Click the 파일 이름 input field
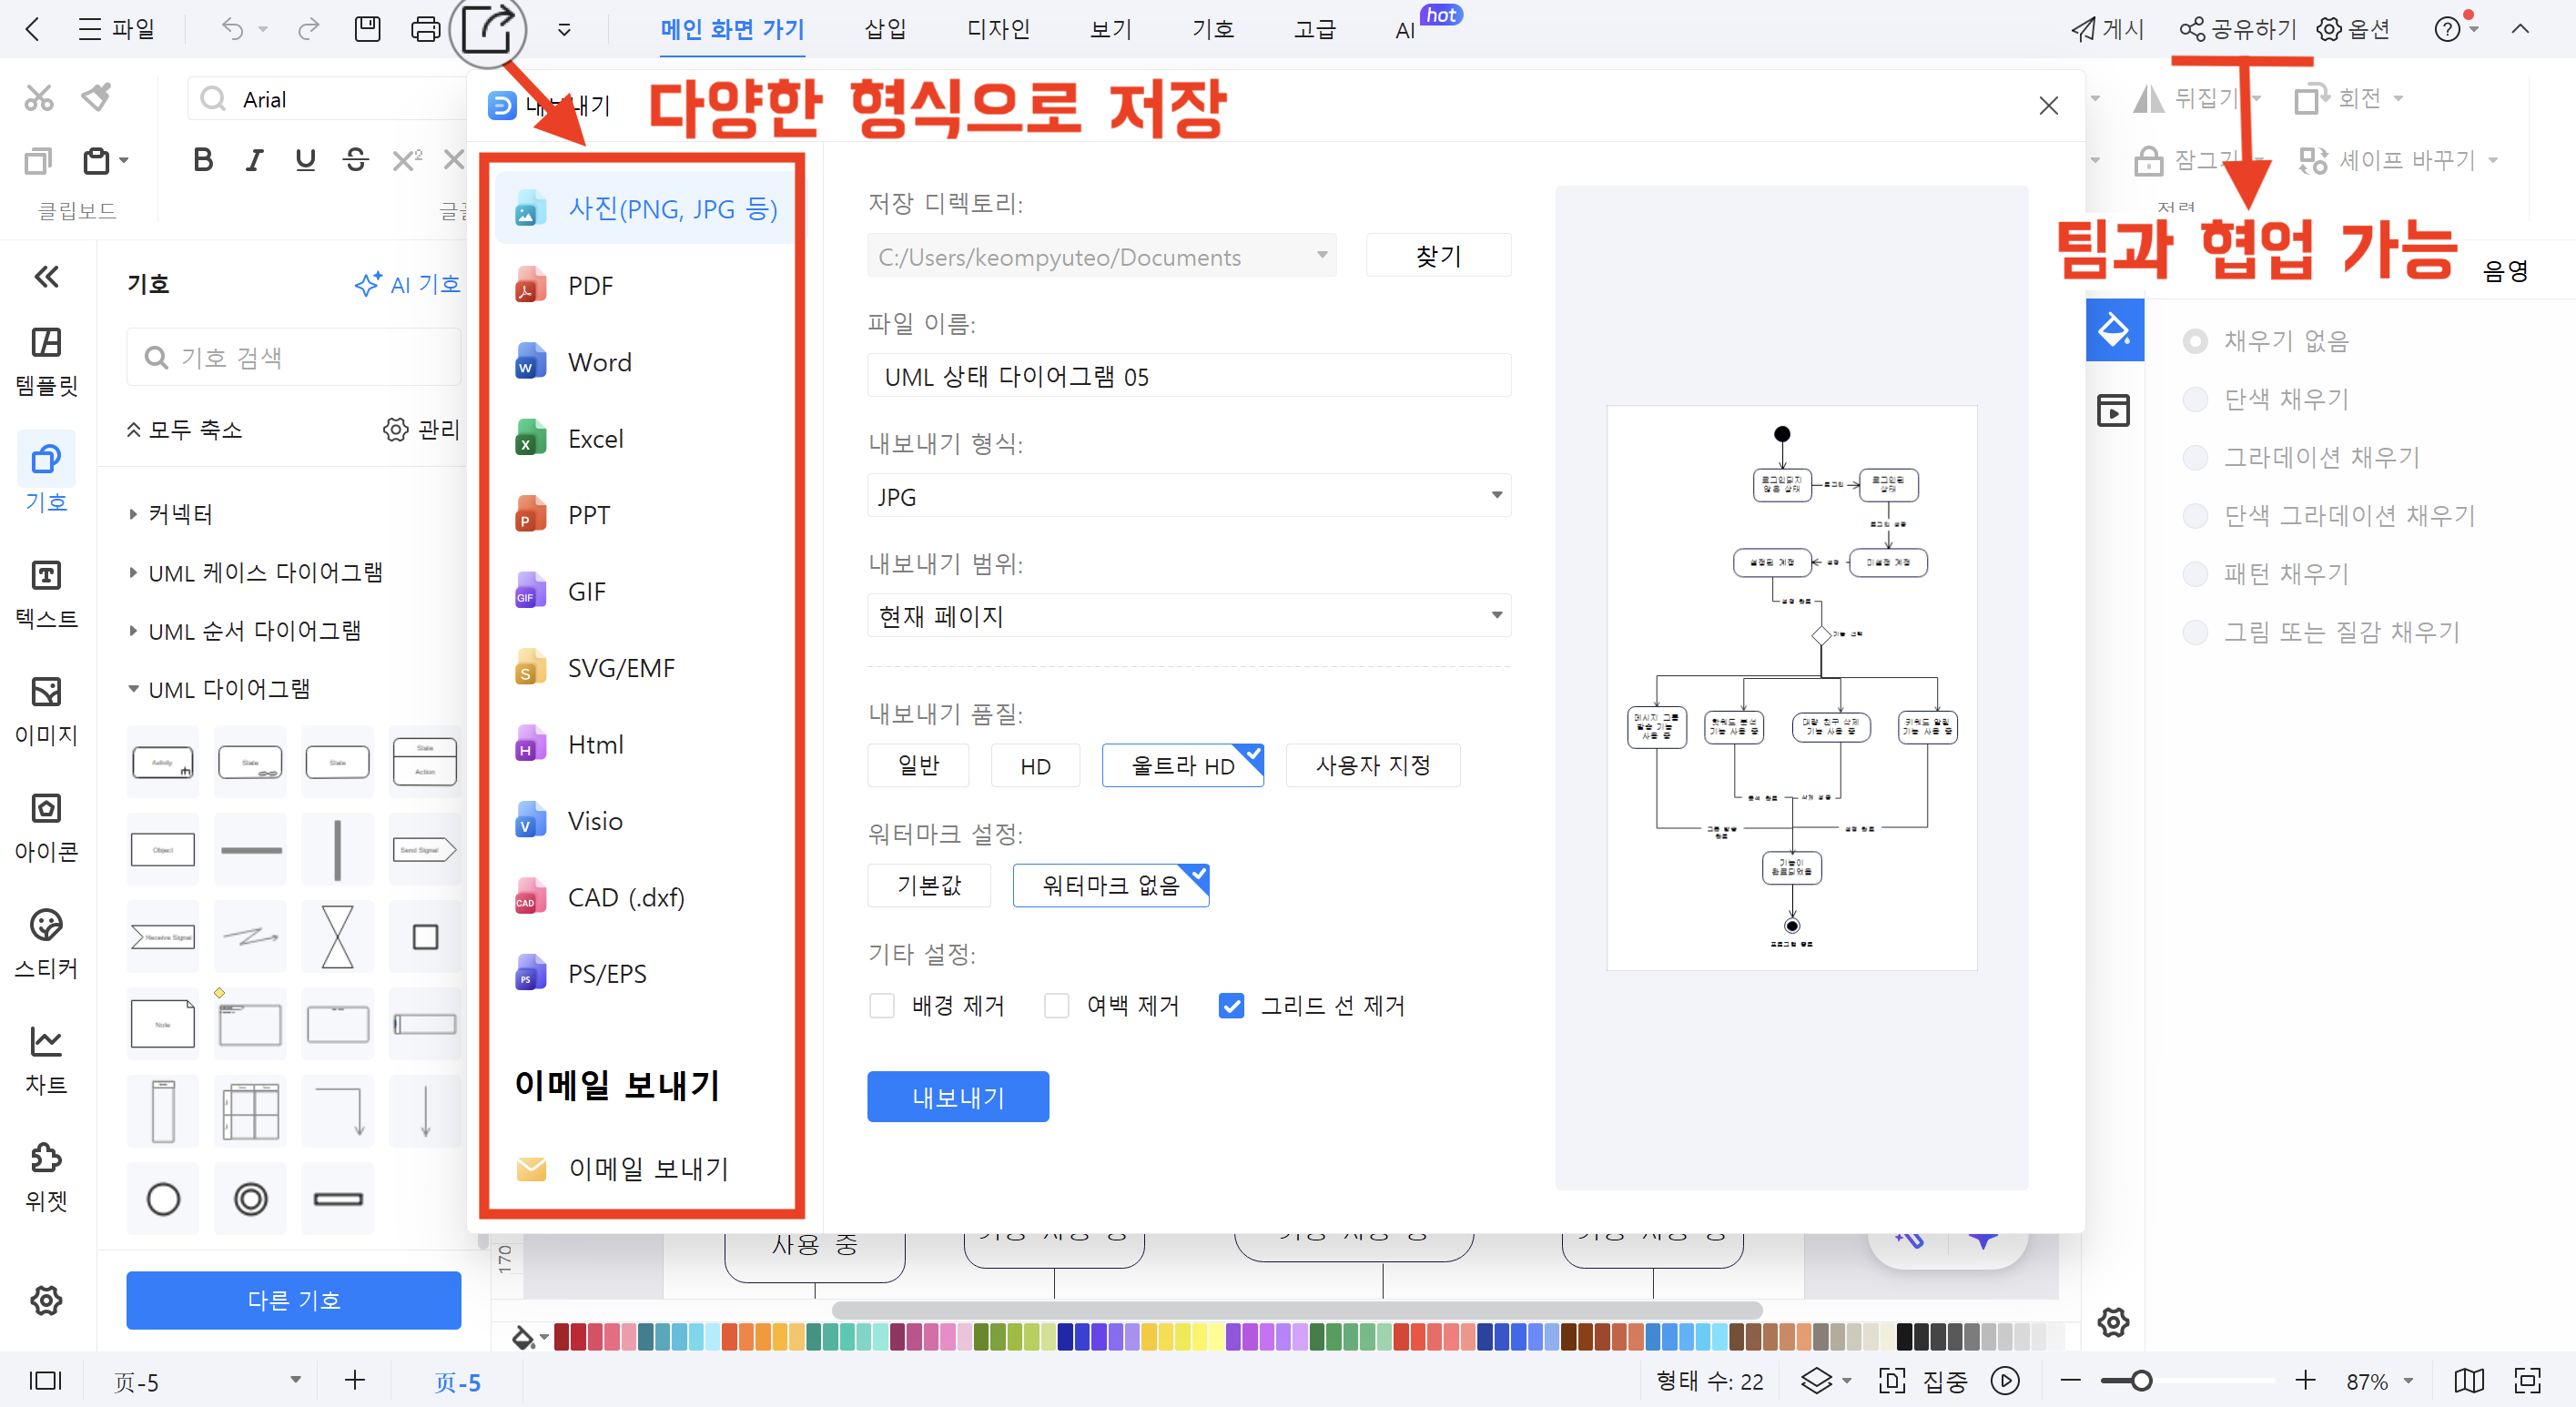This screenshot has height=1407, width=2576. (x=1188, y=376)
